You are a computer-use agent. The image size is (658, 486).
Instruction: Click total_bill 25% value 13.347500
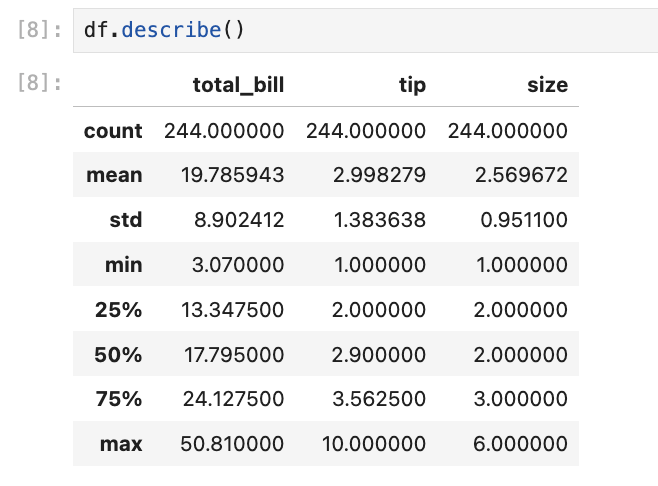pos(232,310)
